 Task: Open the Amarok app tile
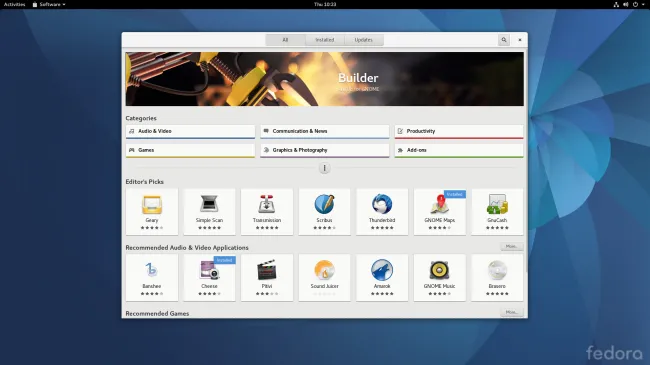coord(382,278)
